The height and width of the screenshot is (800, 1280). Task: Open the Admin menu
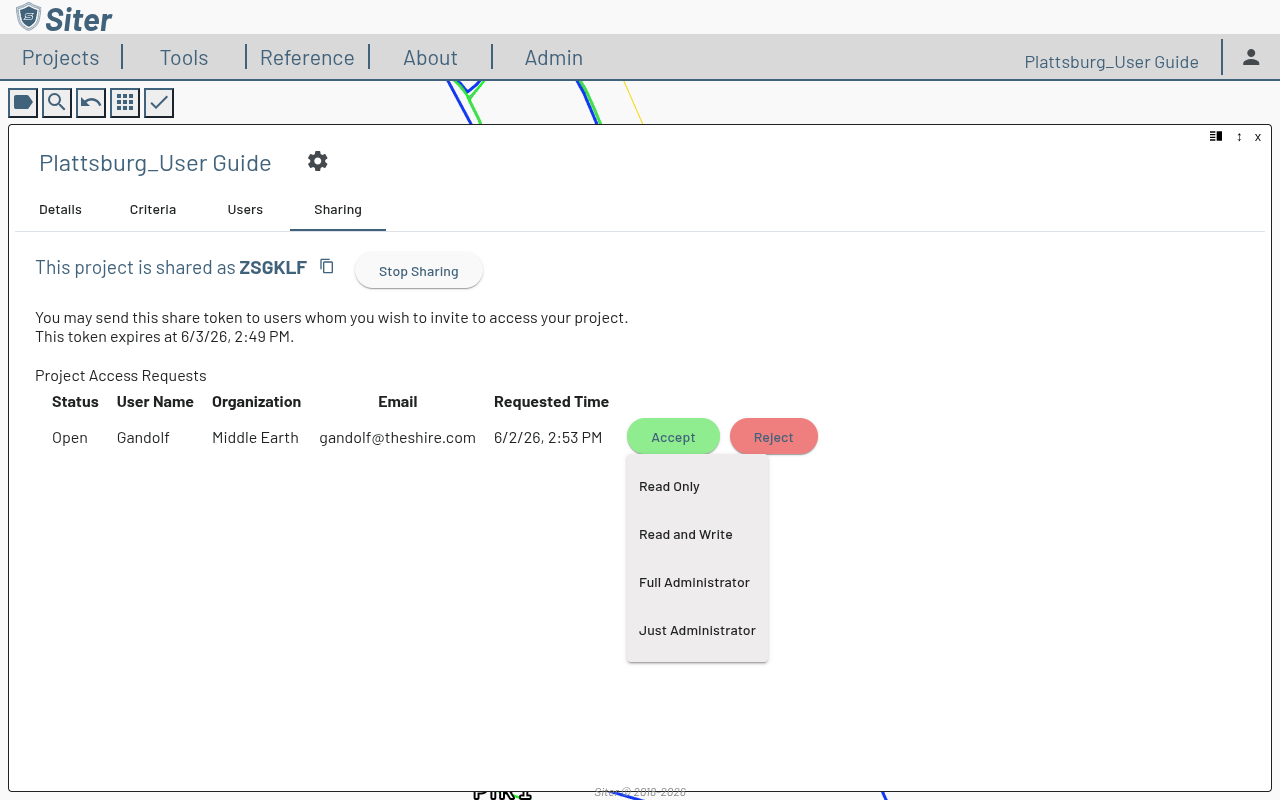tap(554, 57)
